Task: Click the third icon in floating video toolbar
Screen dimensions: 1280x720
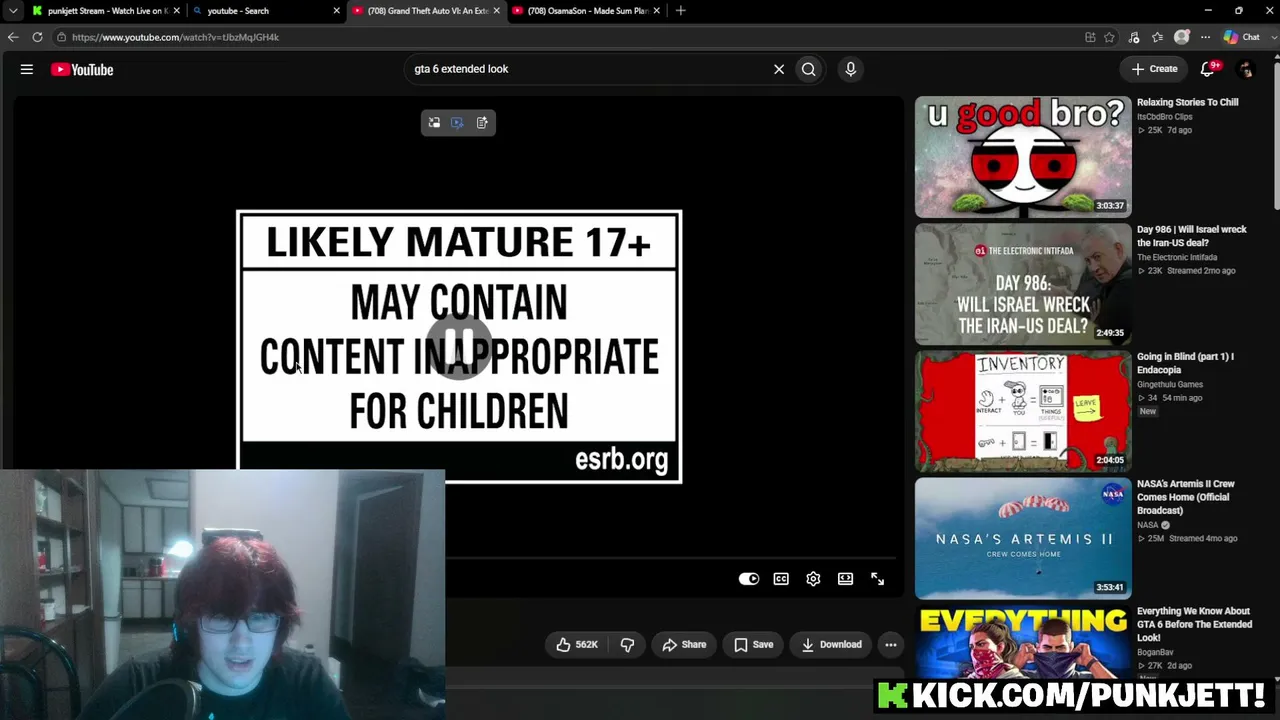Action: coord(482,123)
